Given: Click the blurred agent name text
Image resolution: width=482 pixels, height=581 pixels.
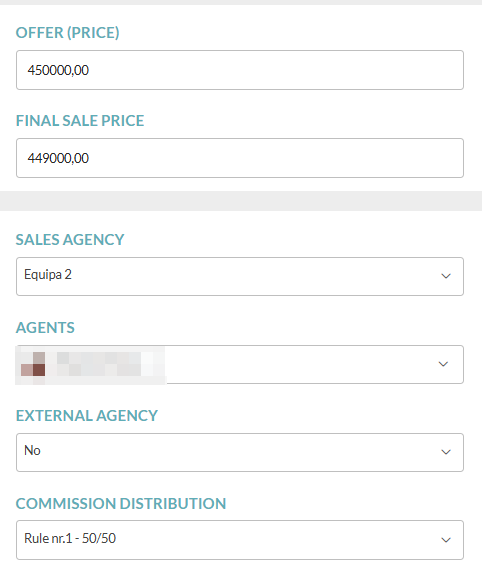Looking at the screenshot, I should [106, 364].
